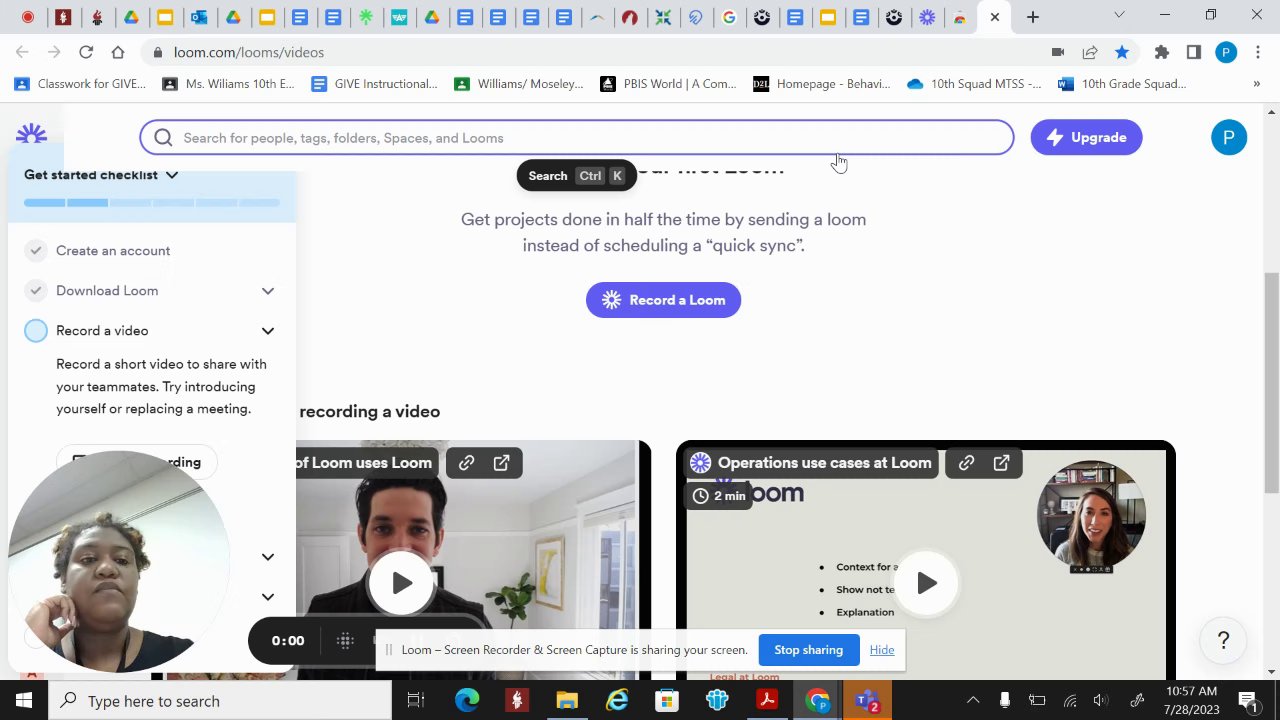Viewport: 1280px width, 720px height.
Task: Click the Loom search input field
Action: coord(577,138)
